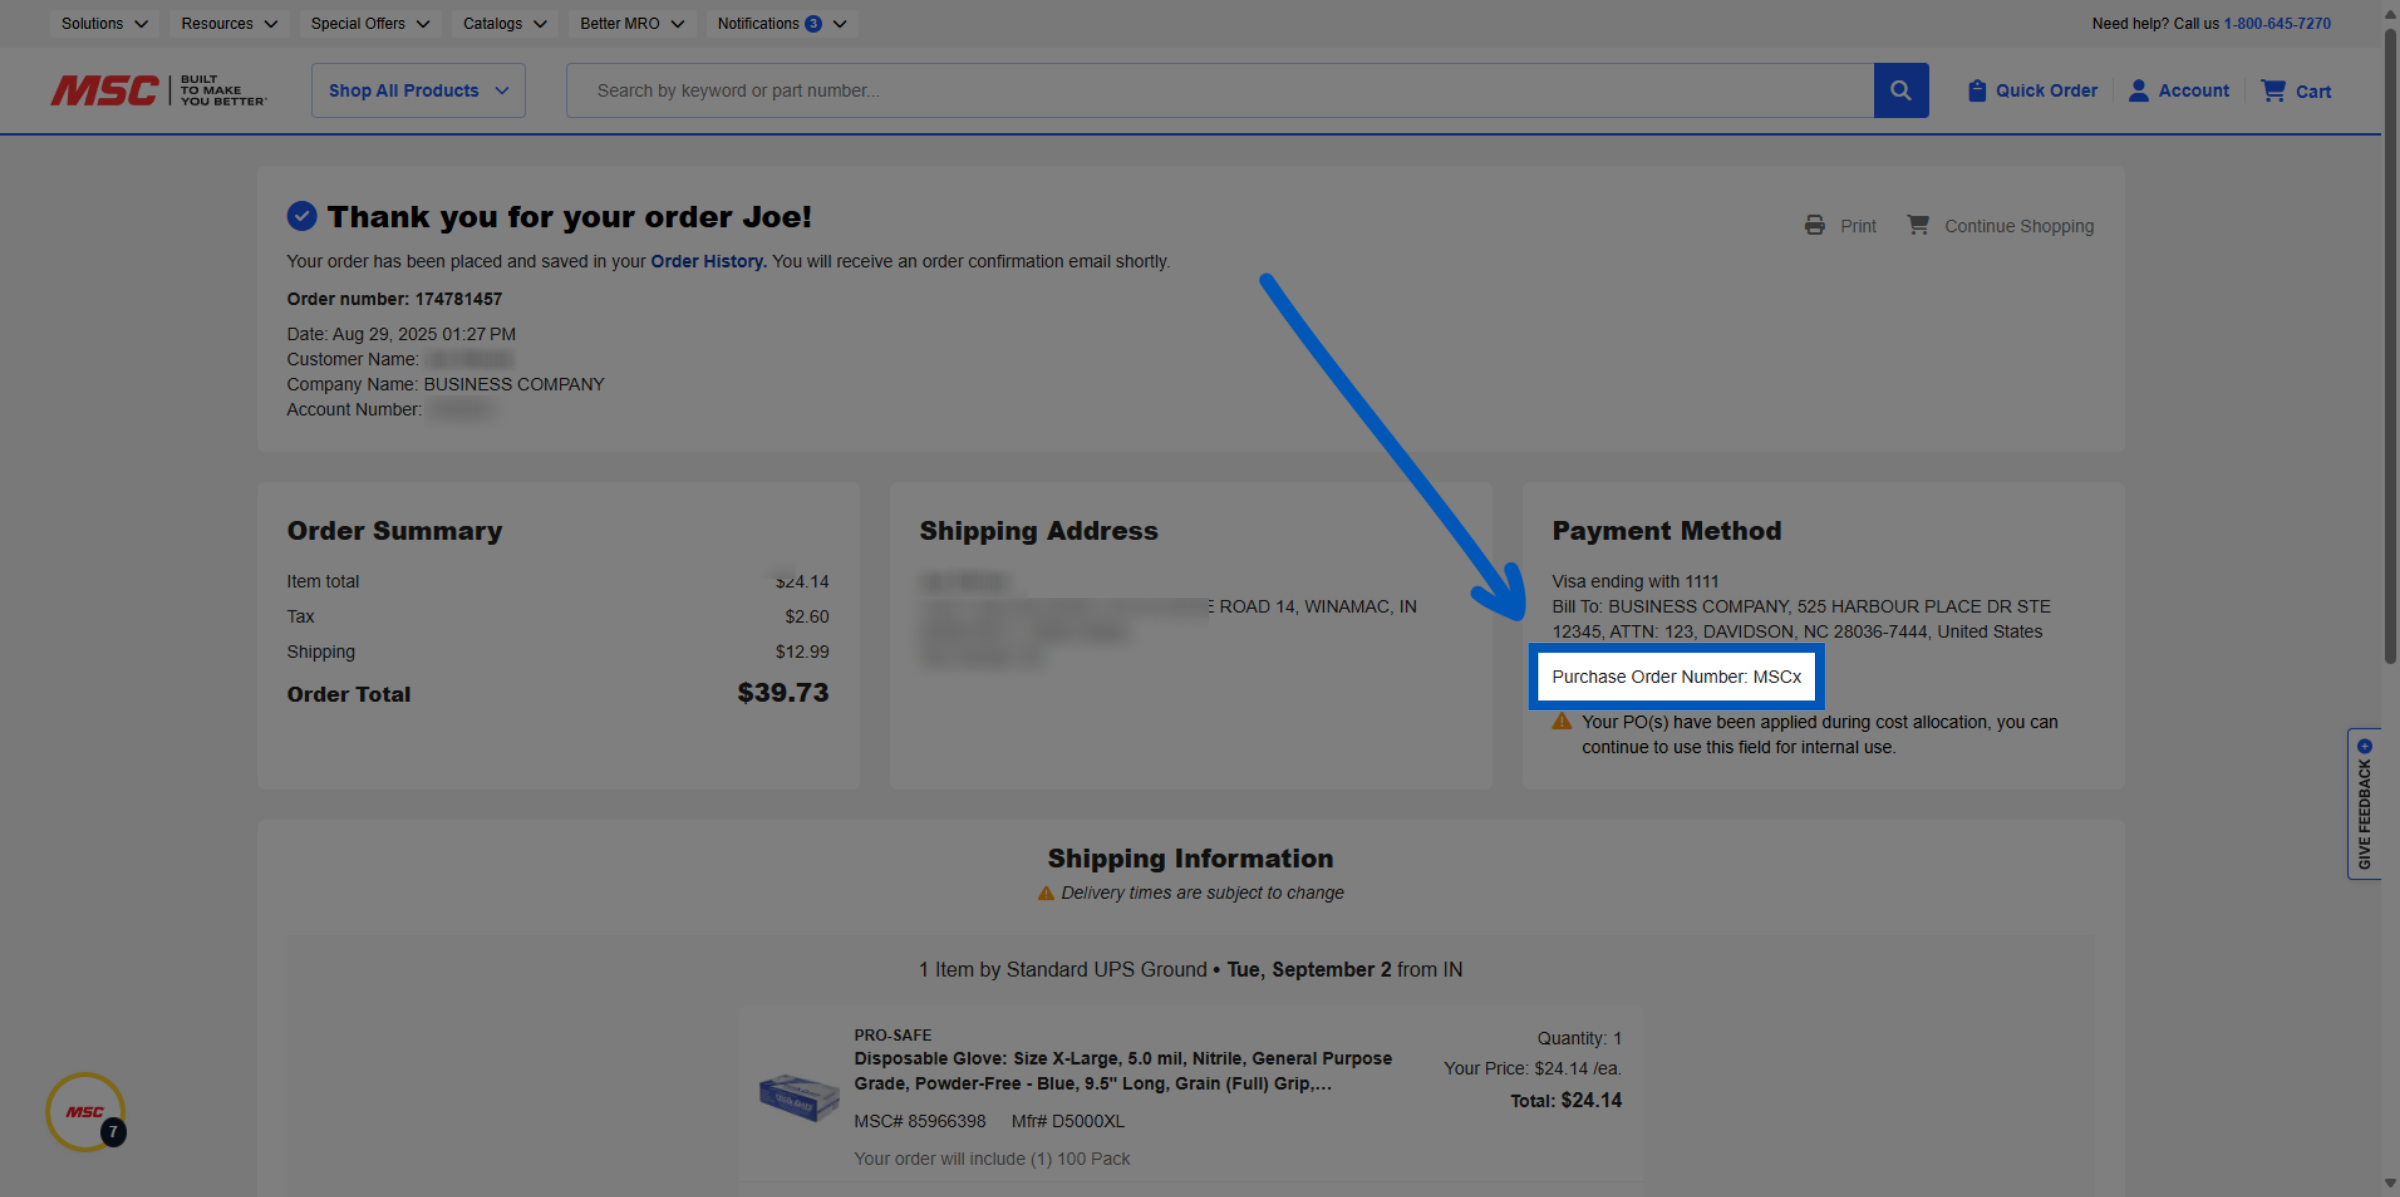Expand the Special Offers menu
This screenshot has height=1197, width=2400.
coord(370,23)
